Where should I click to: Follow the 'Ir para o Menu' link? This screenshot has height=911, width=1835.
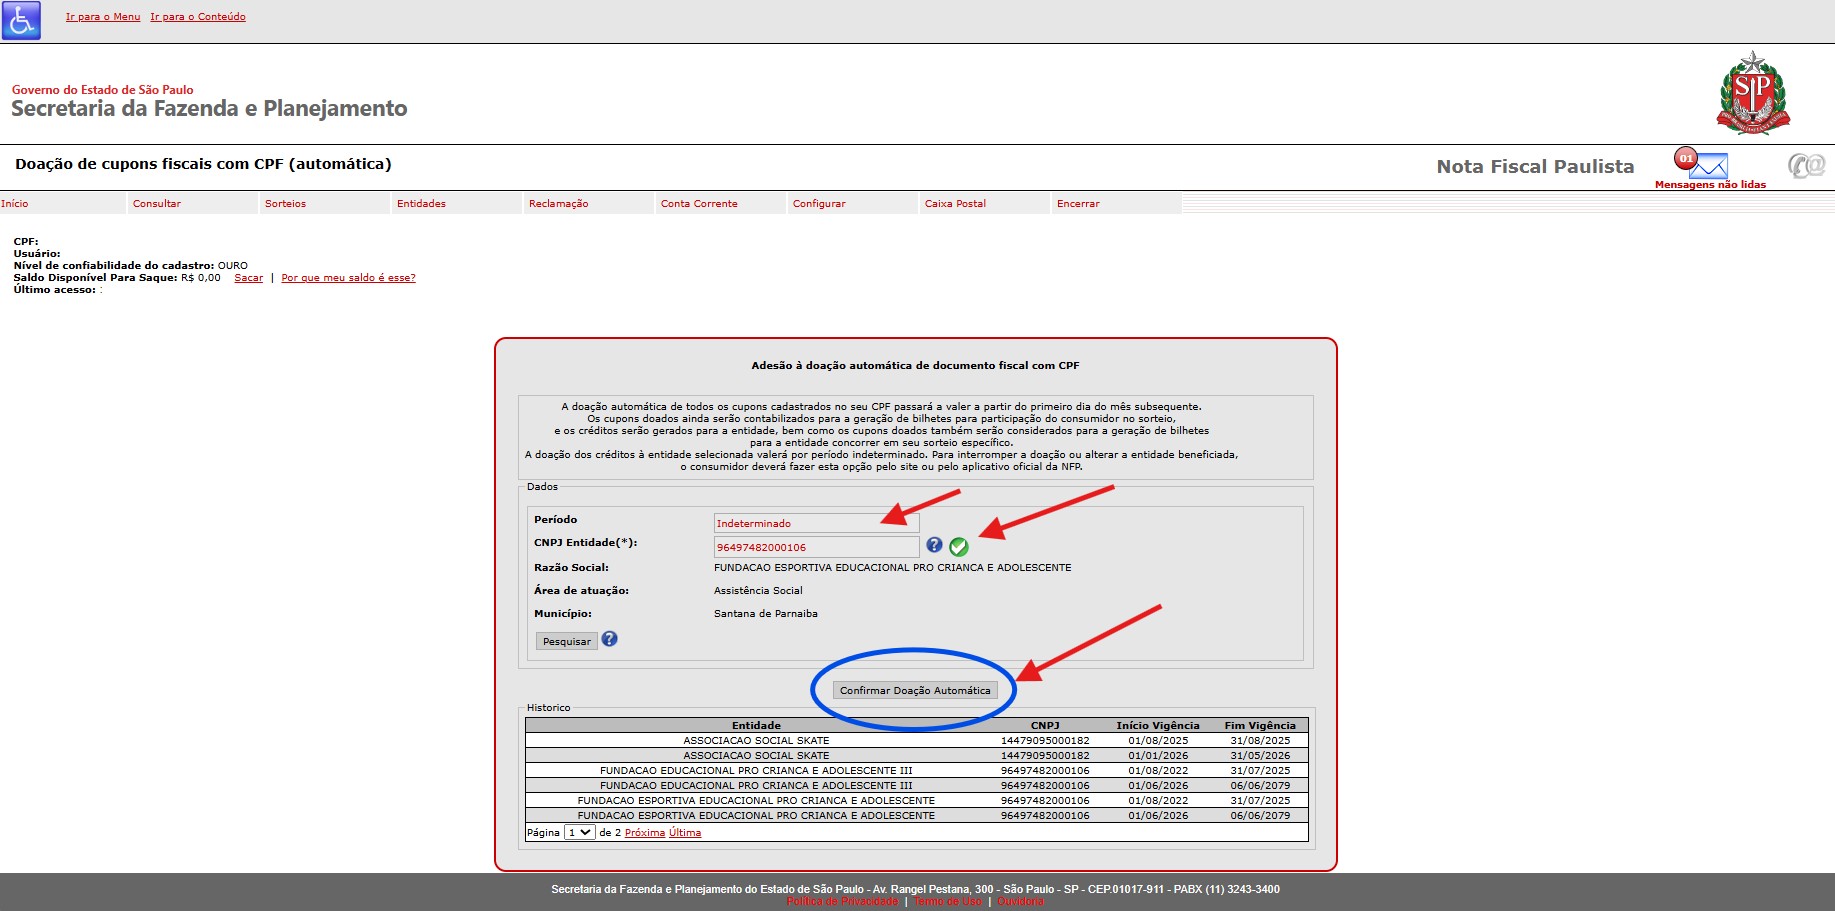[103, 17]
